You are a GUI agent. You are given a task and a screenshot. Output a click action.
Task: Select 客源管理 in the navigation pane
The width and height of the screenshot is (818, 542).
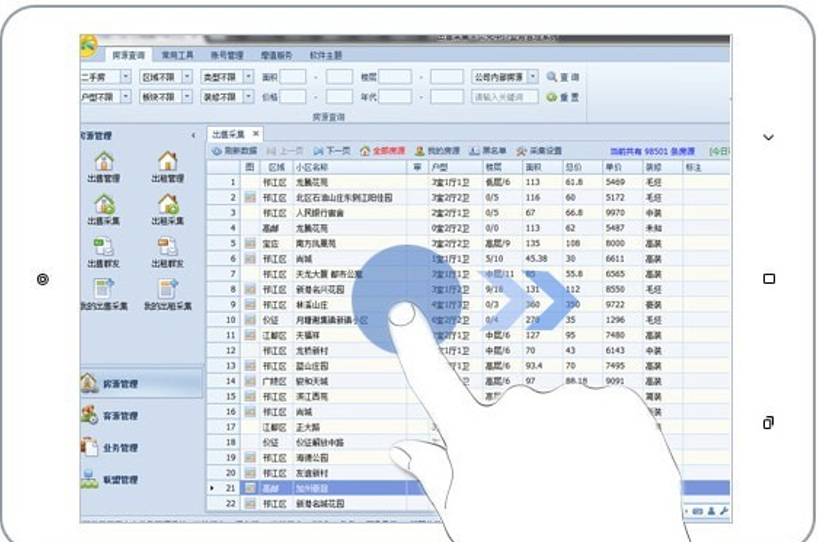[111, 416]
